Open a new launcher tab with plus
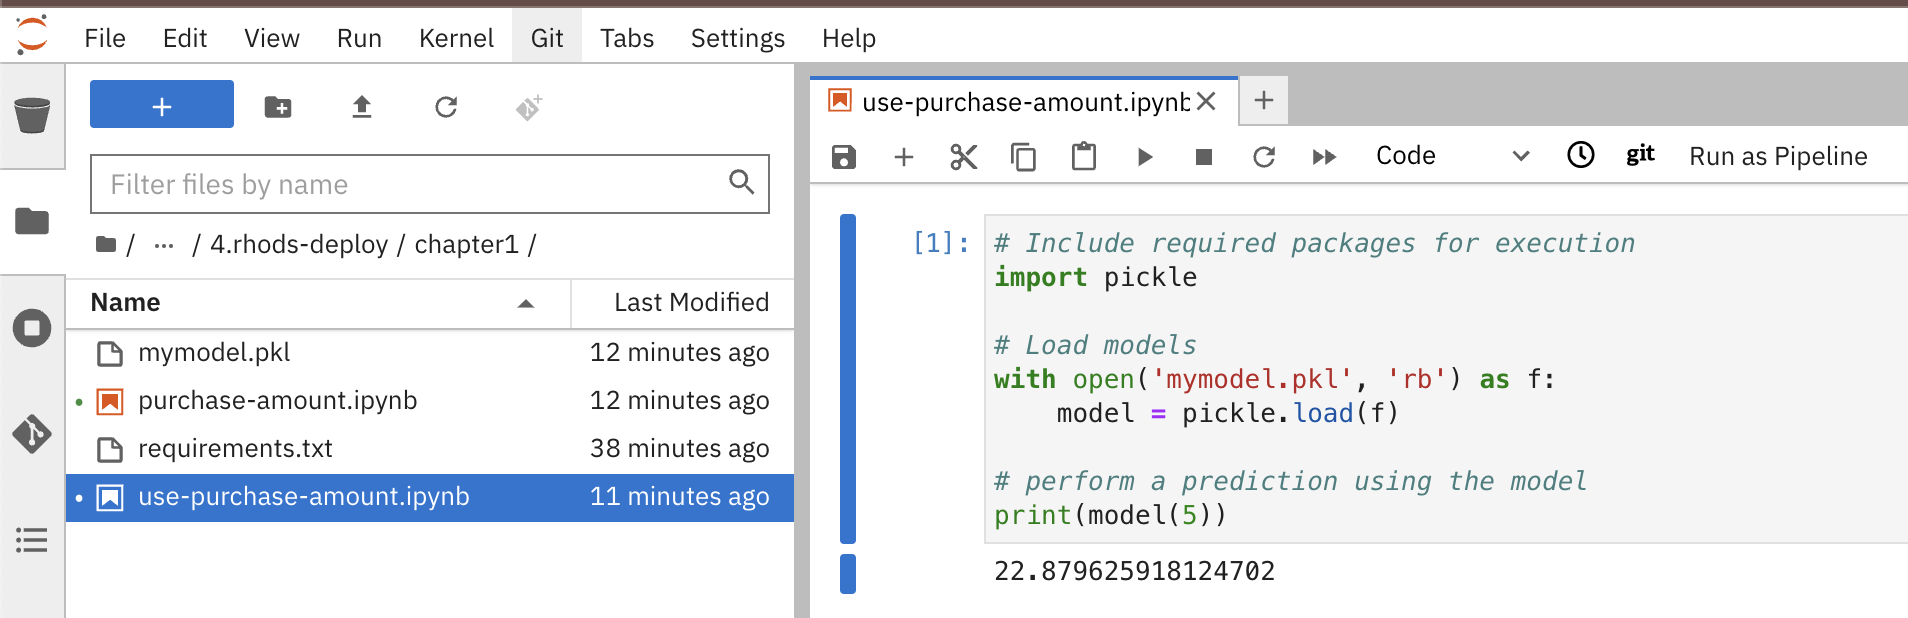The height and width of the screenshot is (618, 1908). click(x=1264, y=100)
